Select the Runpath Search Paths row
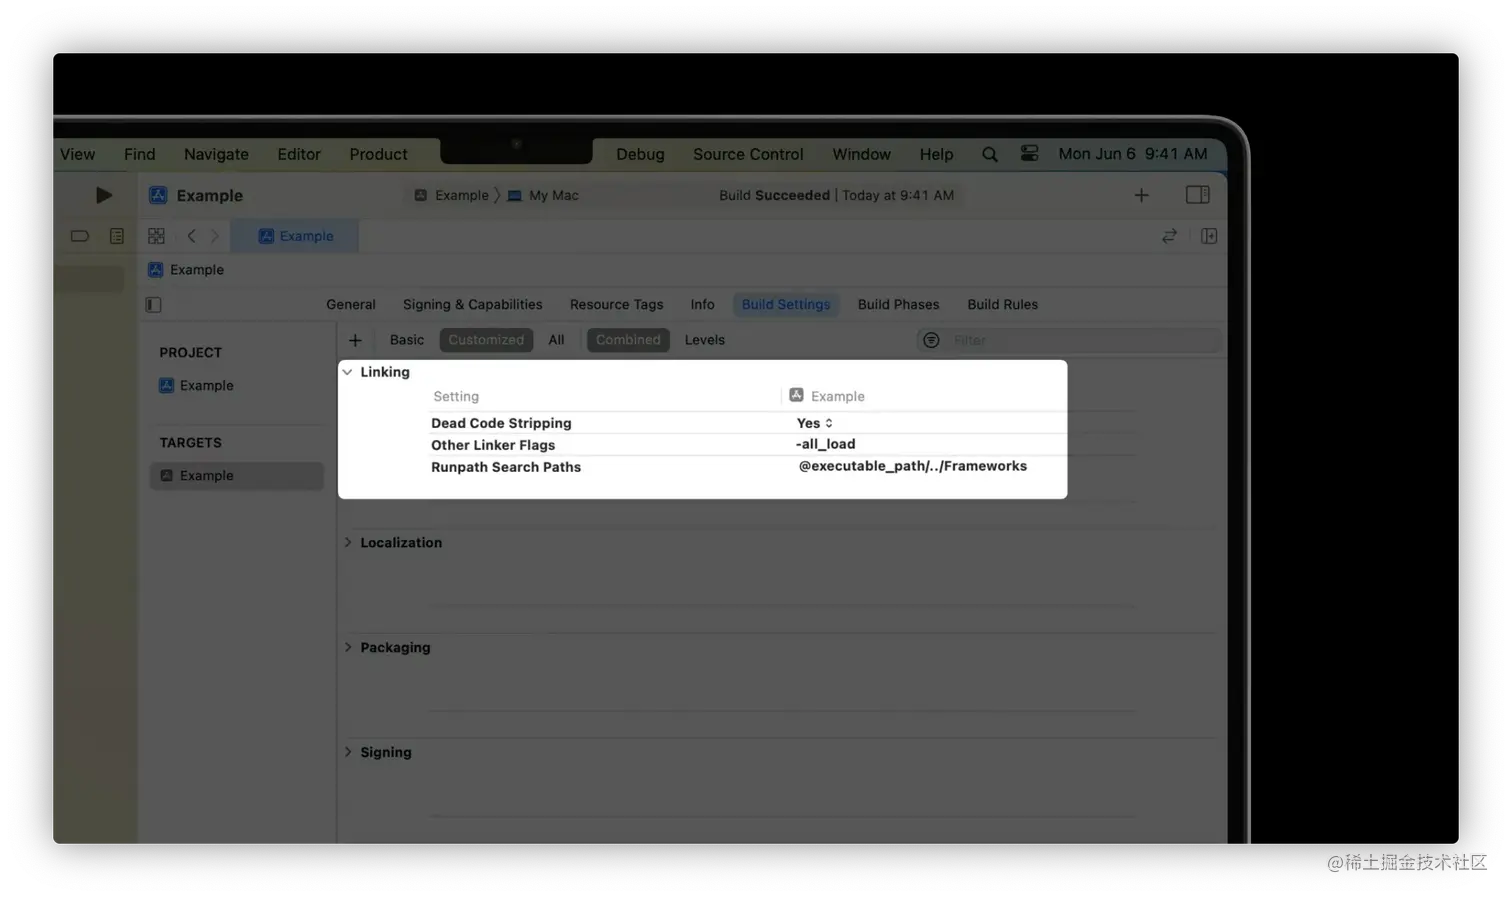Image resolution: width=1512 pixels, height=897 pixels. [x=747, y=467]
